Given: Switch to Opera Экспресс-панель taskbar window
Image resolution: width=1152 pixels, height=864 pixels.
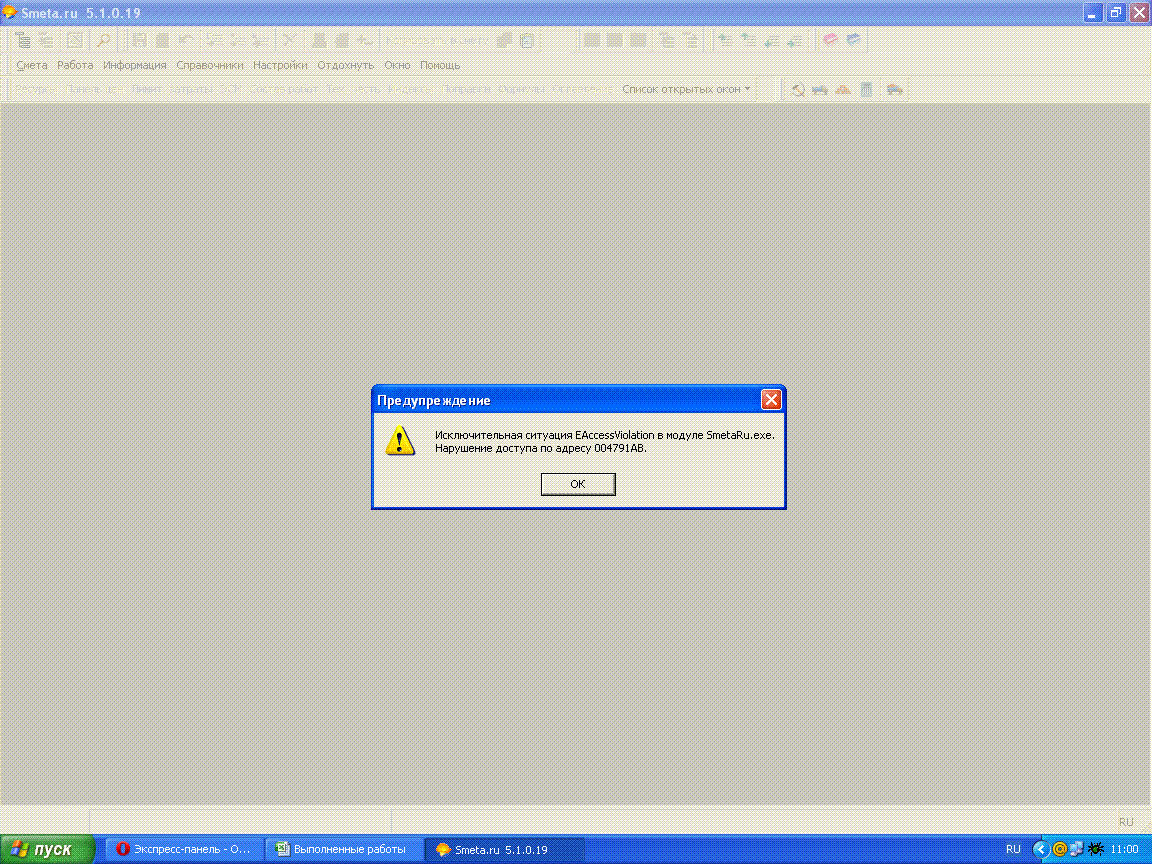Looking at the screenshot, I should (184, 849).
